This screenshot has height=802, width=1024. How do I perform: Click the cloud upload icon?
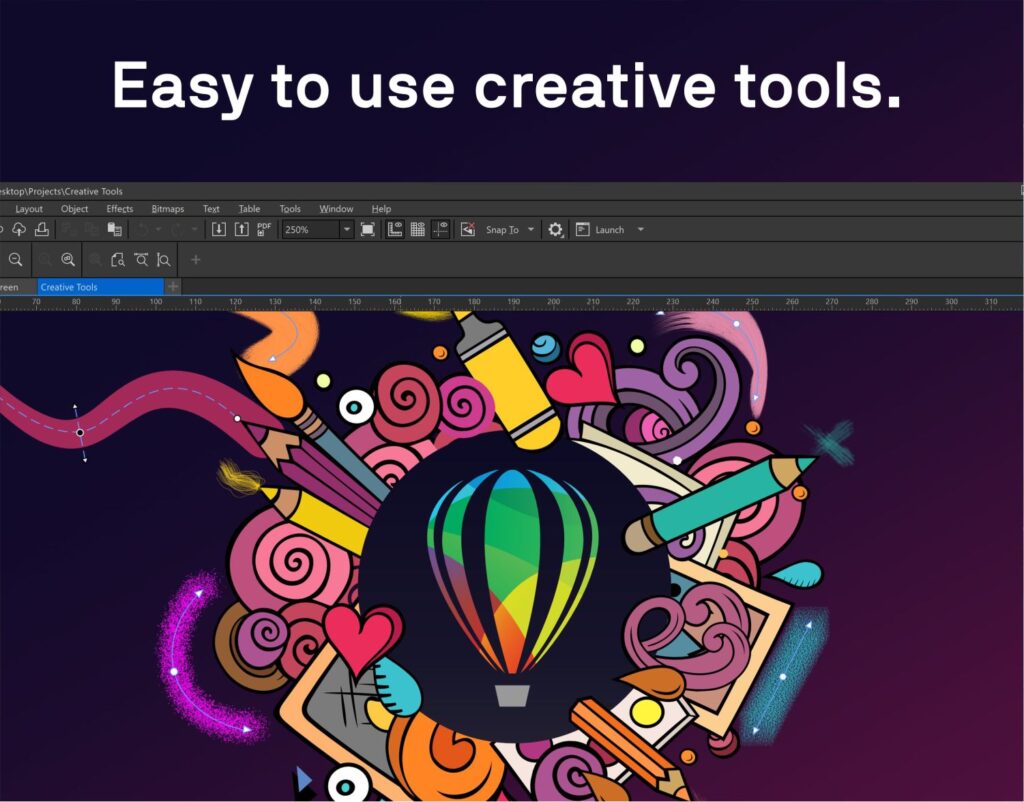(18, 230)
